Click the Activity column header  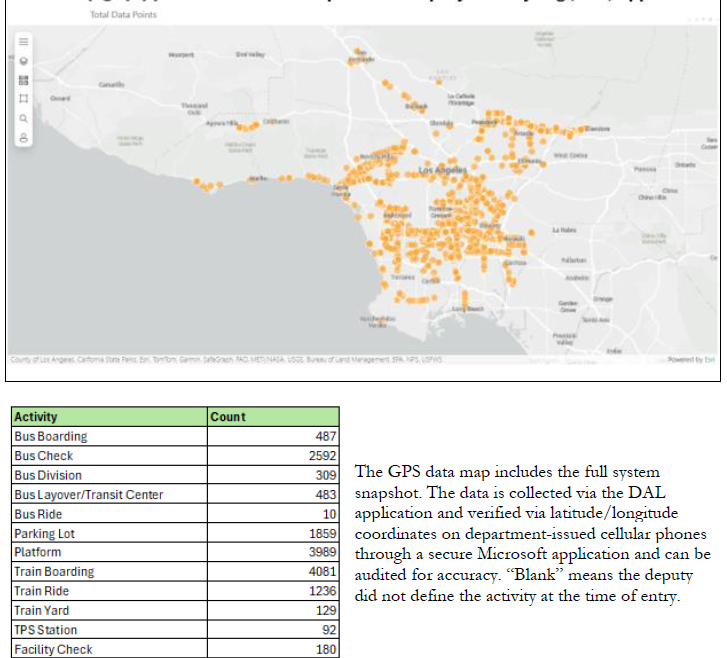click(x=36, y=417)
